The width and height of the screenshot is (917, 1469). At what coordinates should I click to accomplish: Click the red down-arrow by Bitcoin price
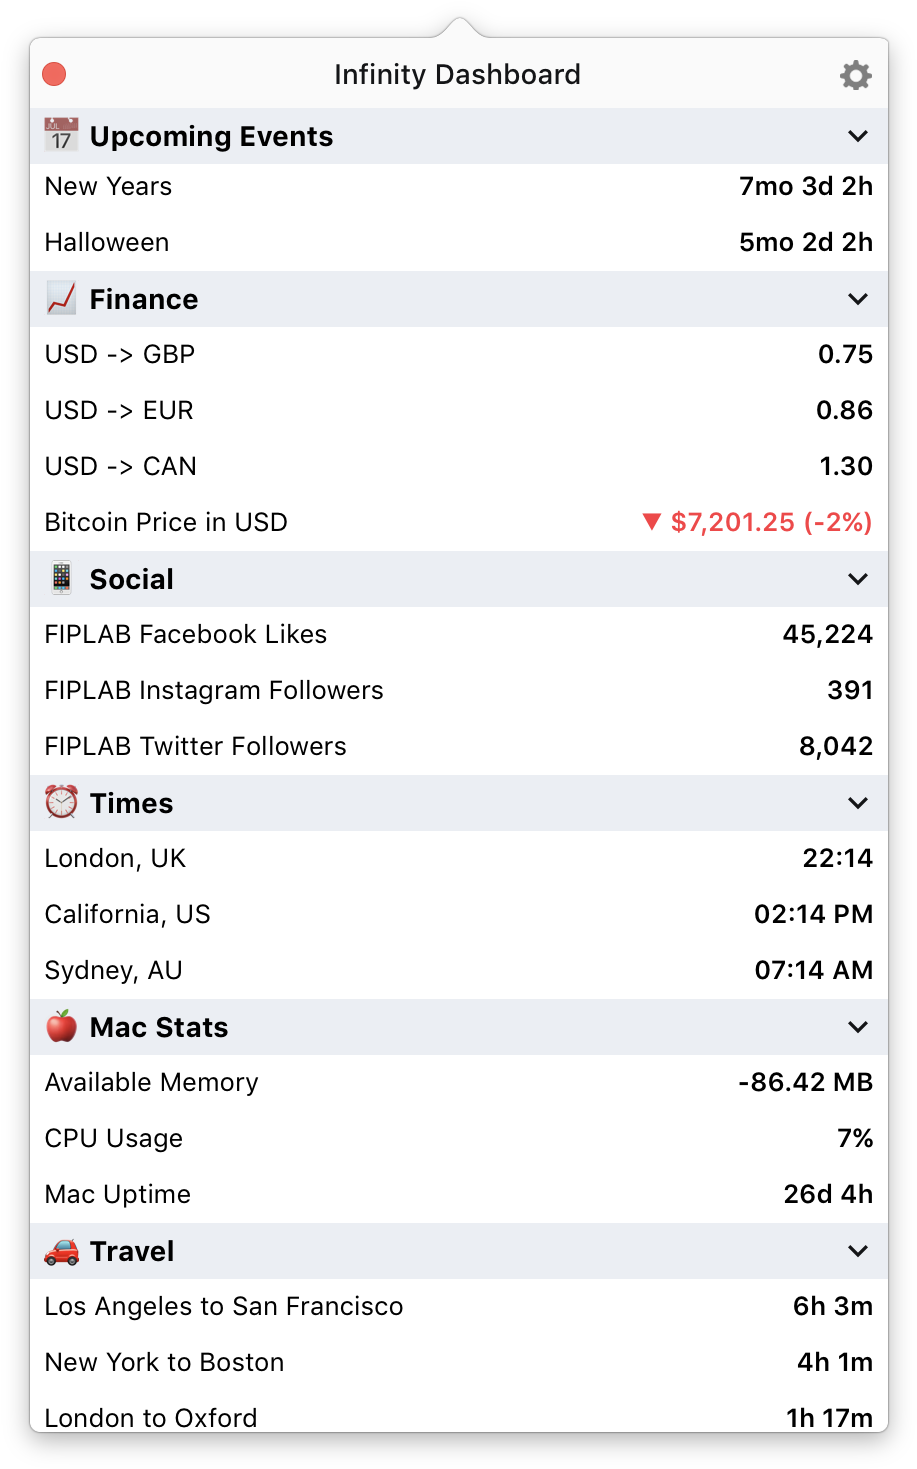[651, 521]
